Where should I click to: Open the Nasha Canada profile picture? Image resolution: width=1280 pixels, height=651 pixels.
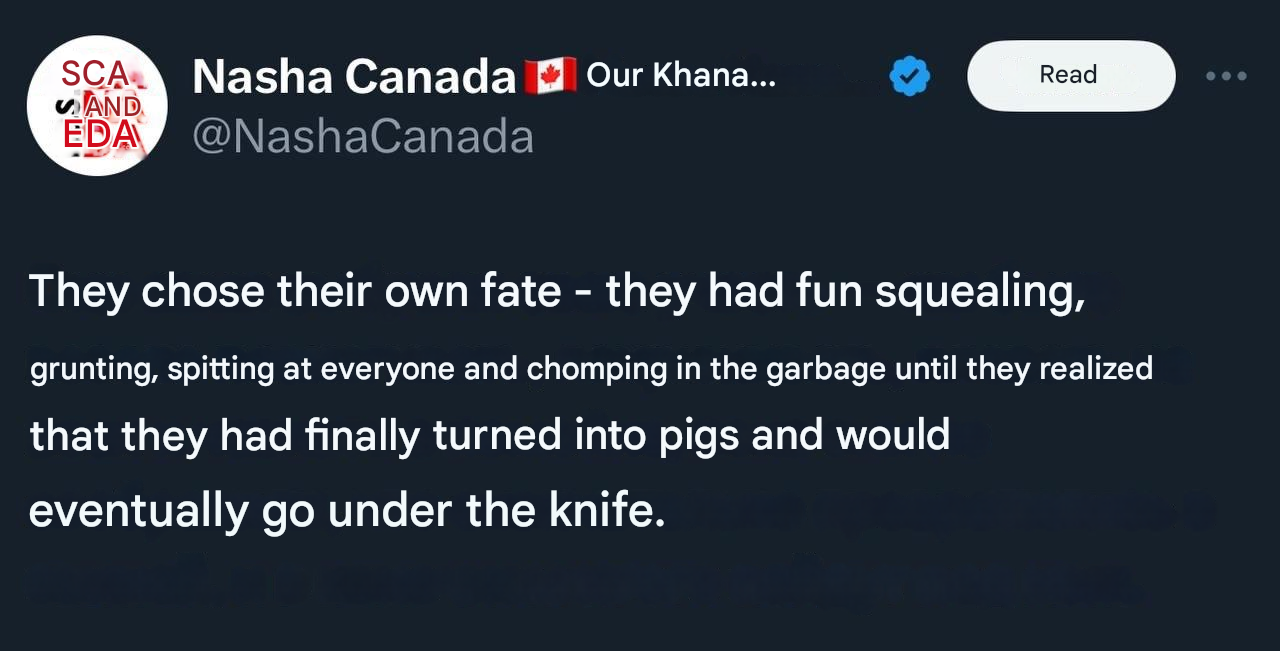96,105
